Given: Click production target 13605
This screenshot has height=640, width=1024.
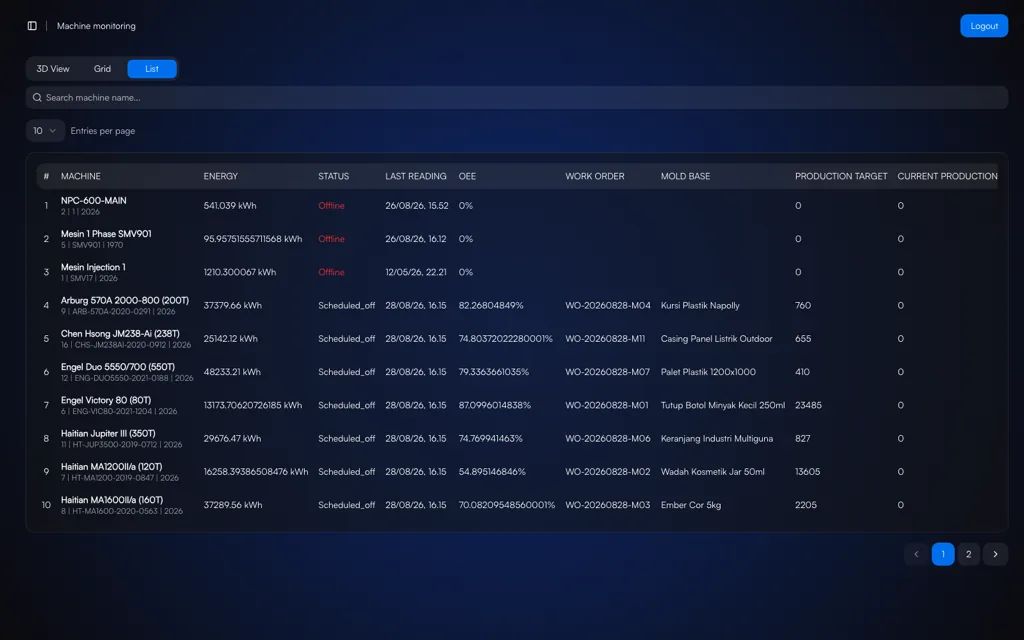Looking at the screenshot, I should coord(808,472).
